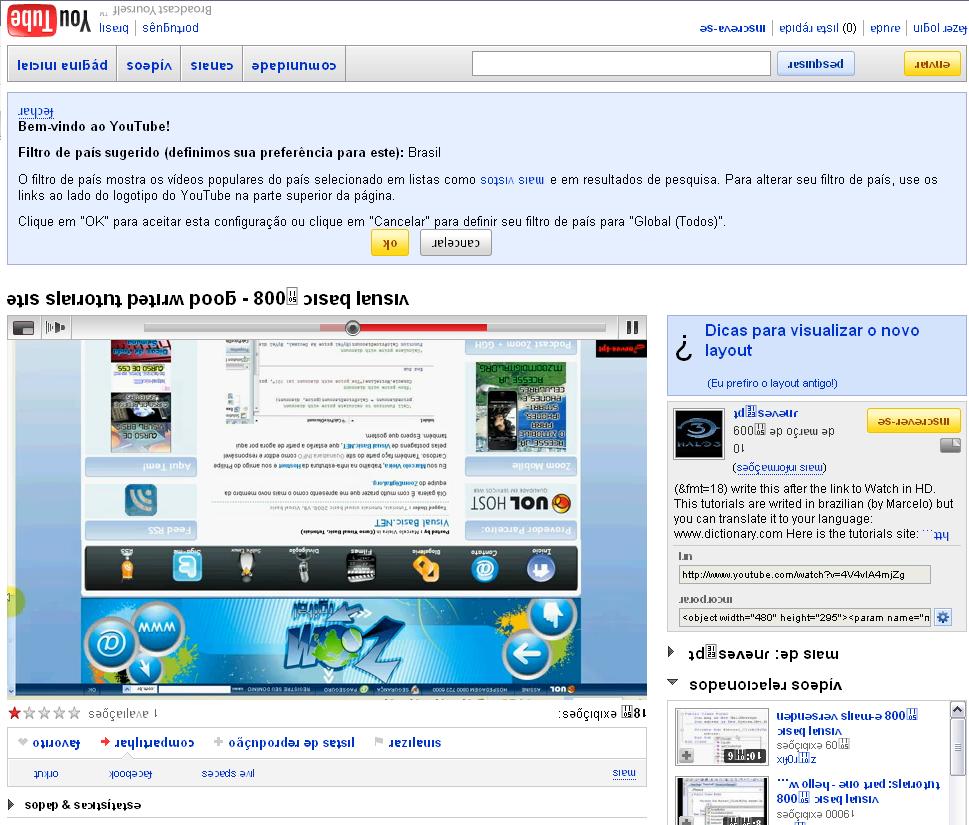
Task: Click the YouTube logo
Action: click(49, 20)
